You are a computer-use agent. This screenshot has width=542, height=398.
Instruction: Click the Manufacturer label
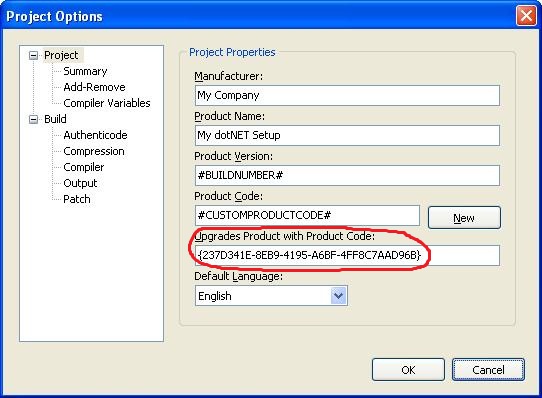coord(228,76)
